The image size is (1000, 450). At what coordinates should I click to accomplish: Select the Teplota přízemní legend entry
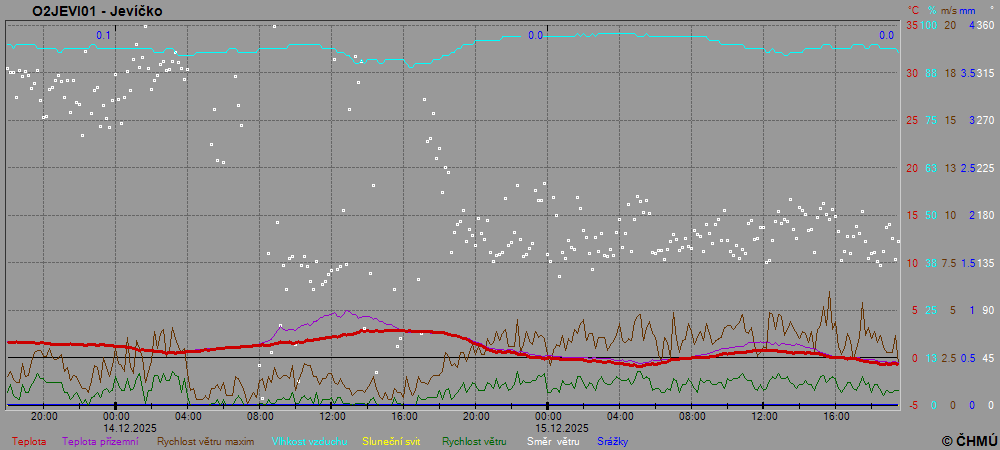pos(100,441)
